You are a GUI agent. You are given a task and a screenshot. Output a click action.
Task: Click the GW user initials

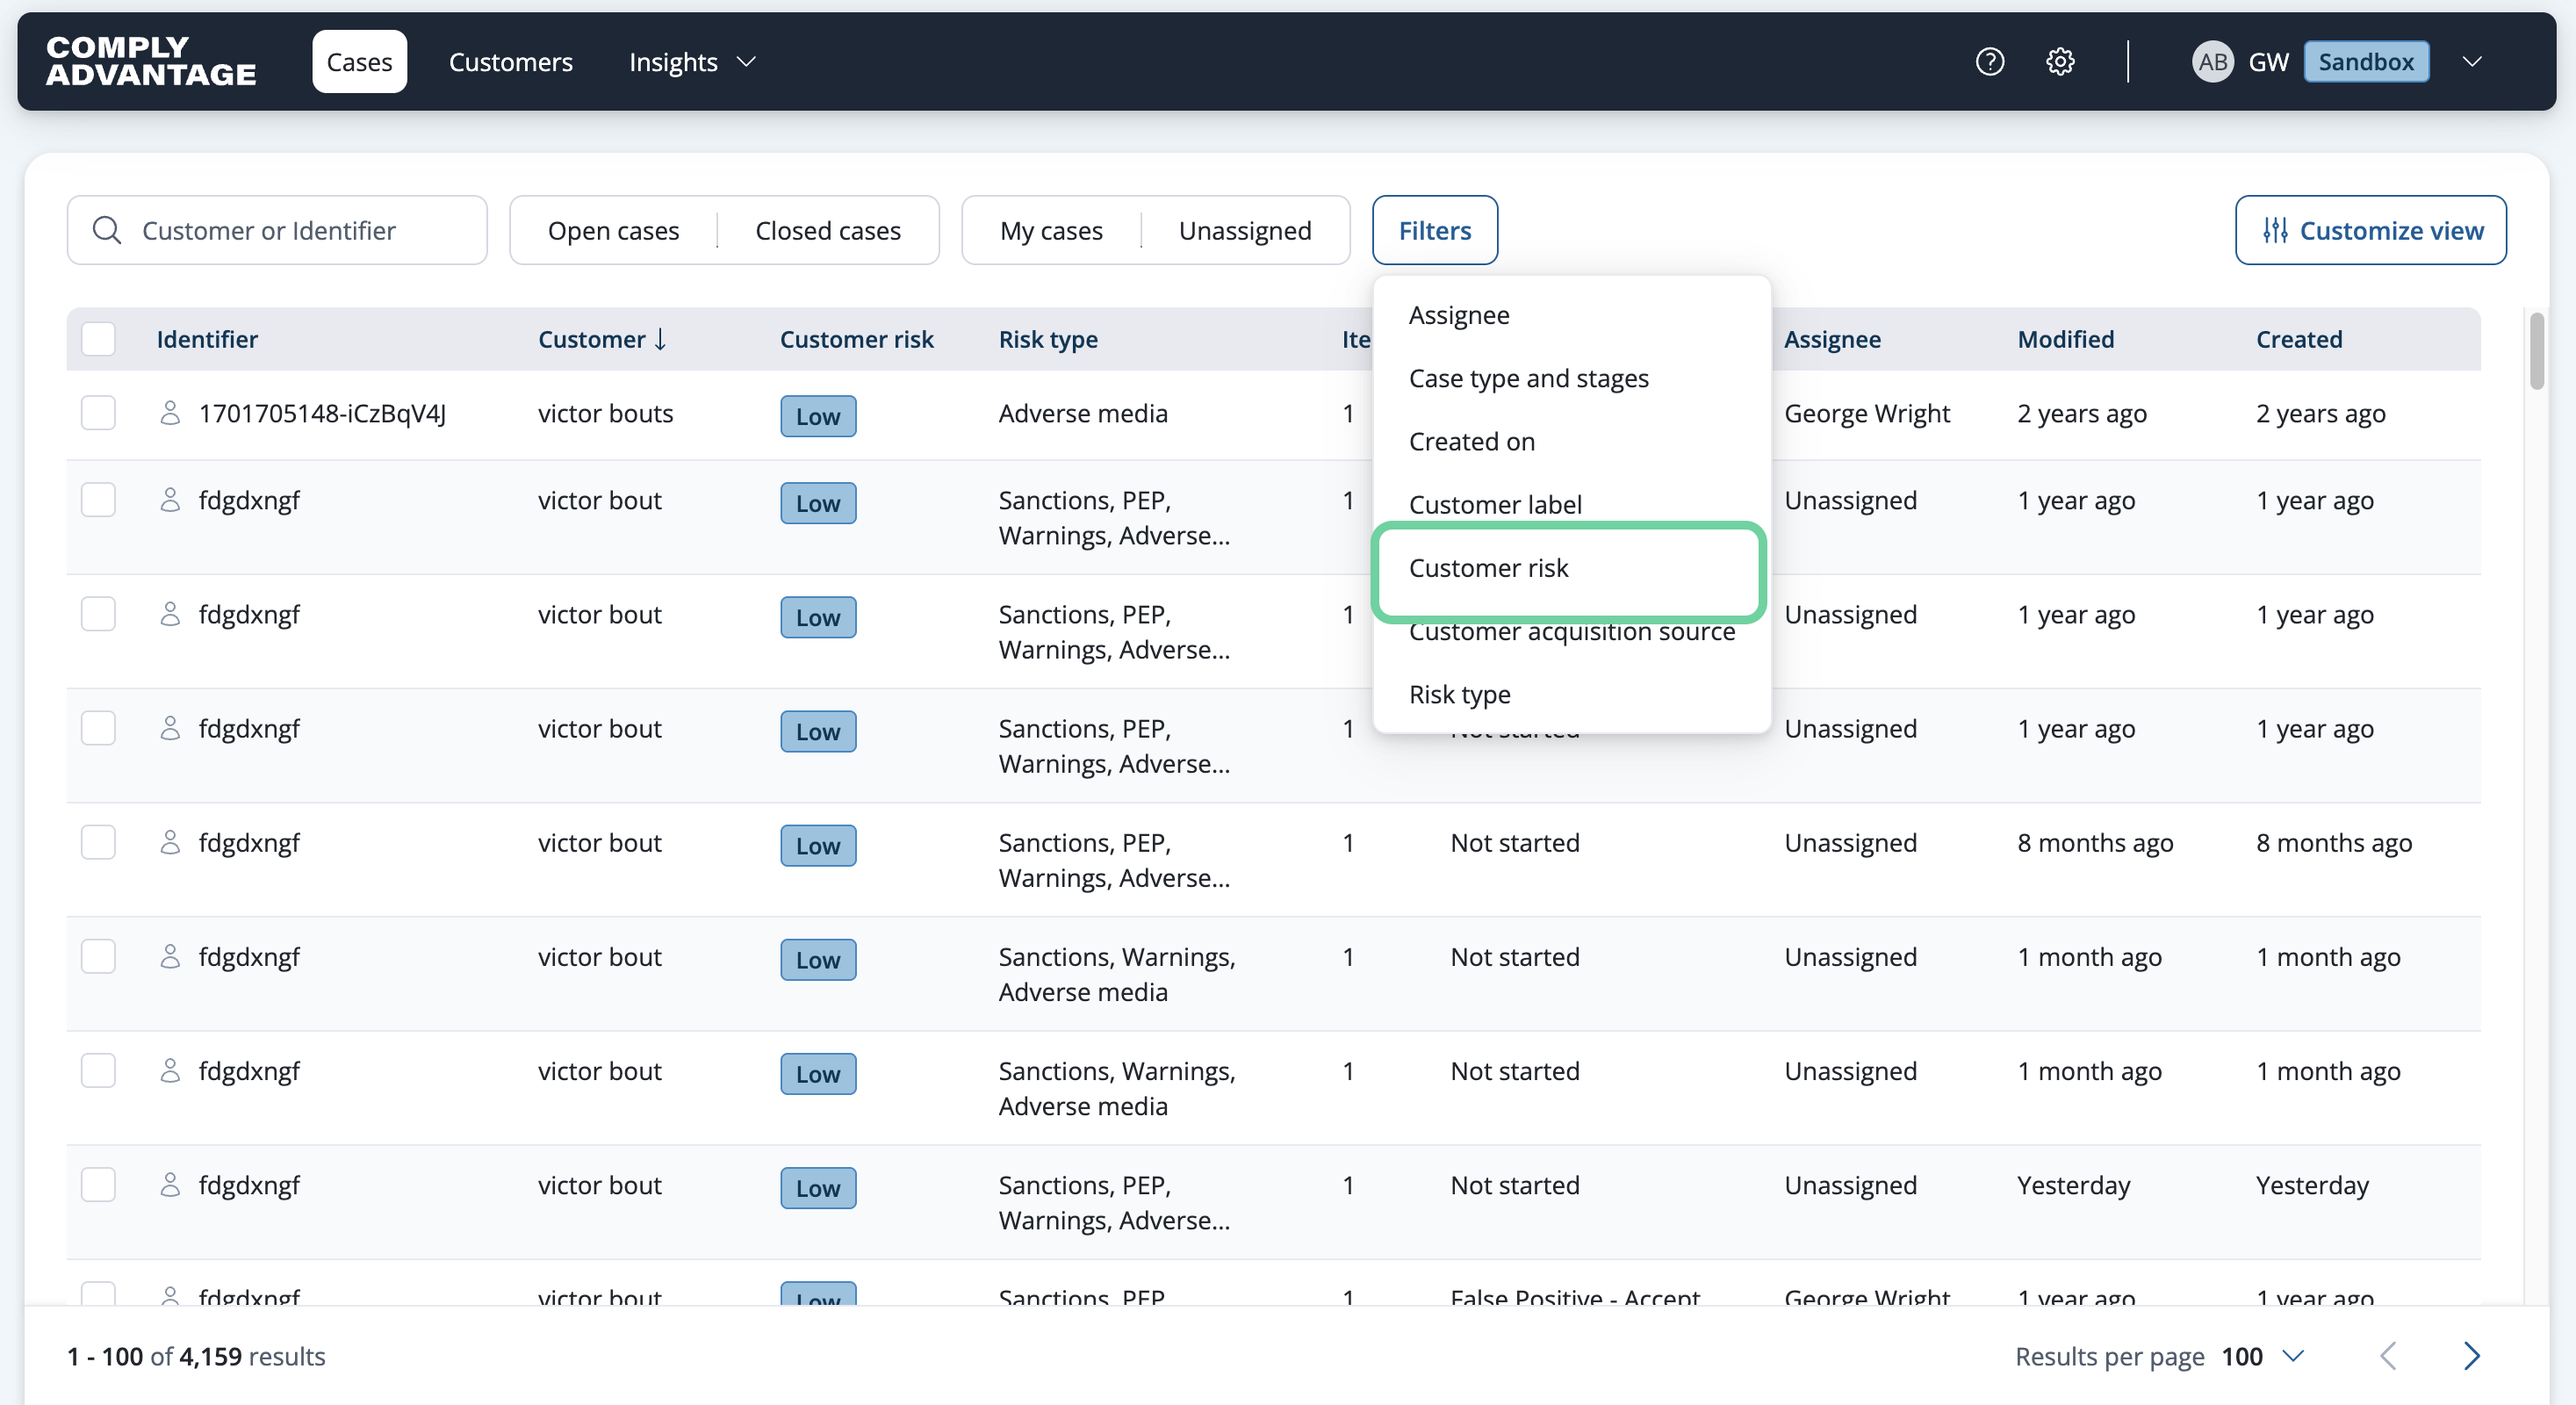[2268, 62]
